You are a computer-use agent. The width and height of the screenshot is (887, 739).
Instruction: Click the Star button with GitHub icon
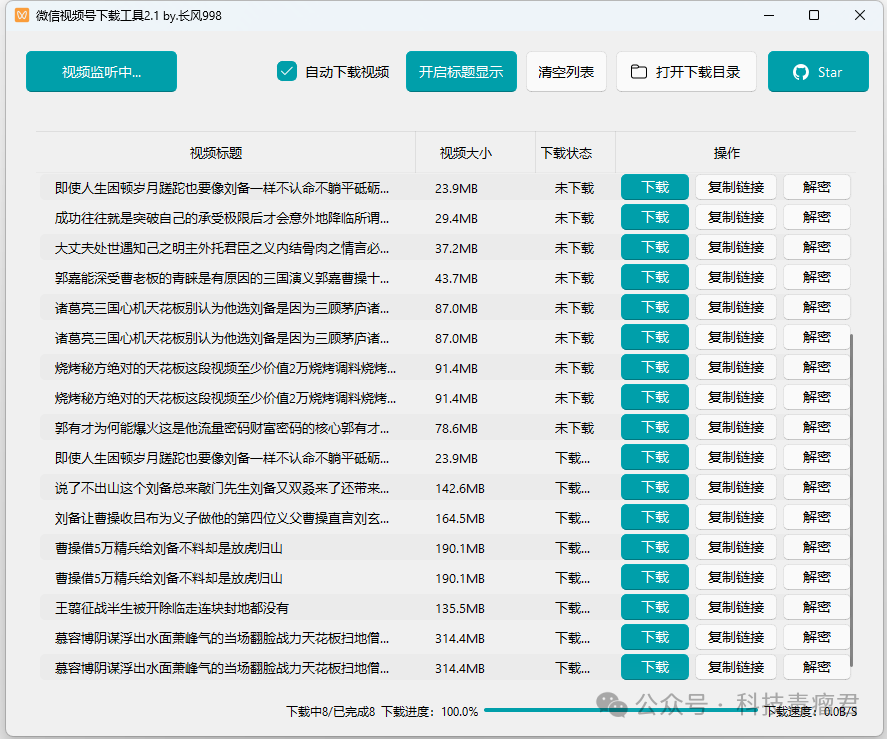click(x=818, y=72)
